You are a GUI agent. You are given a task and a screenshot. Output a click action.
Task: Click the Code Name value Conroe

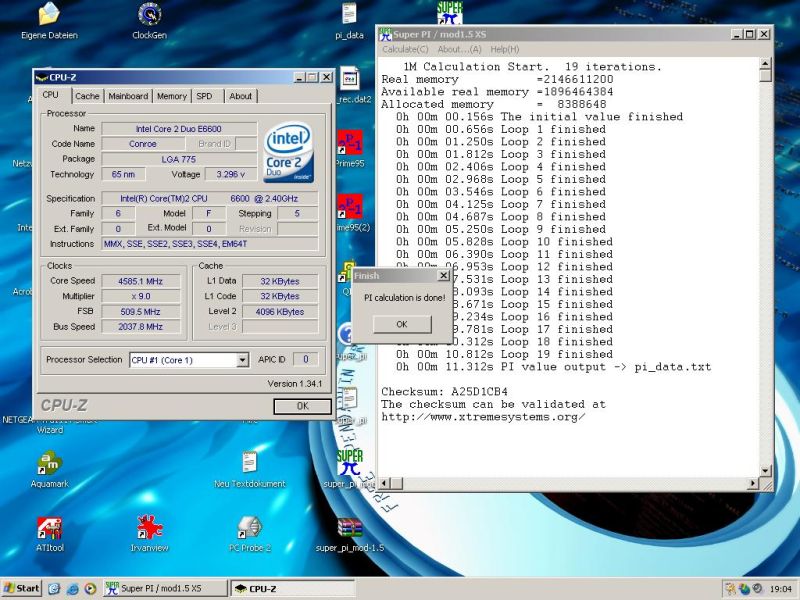click(x=143, y=144)
